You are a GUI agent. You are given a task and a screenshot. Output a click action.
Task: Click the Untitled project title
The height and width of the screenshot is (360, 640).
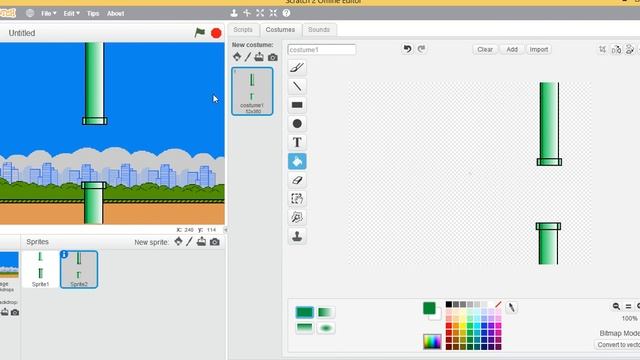[x=22, y=33]
